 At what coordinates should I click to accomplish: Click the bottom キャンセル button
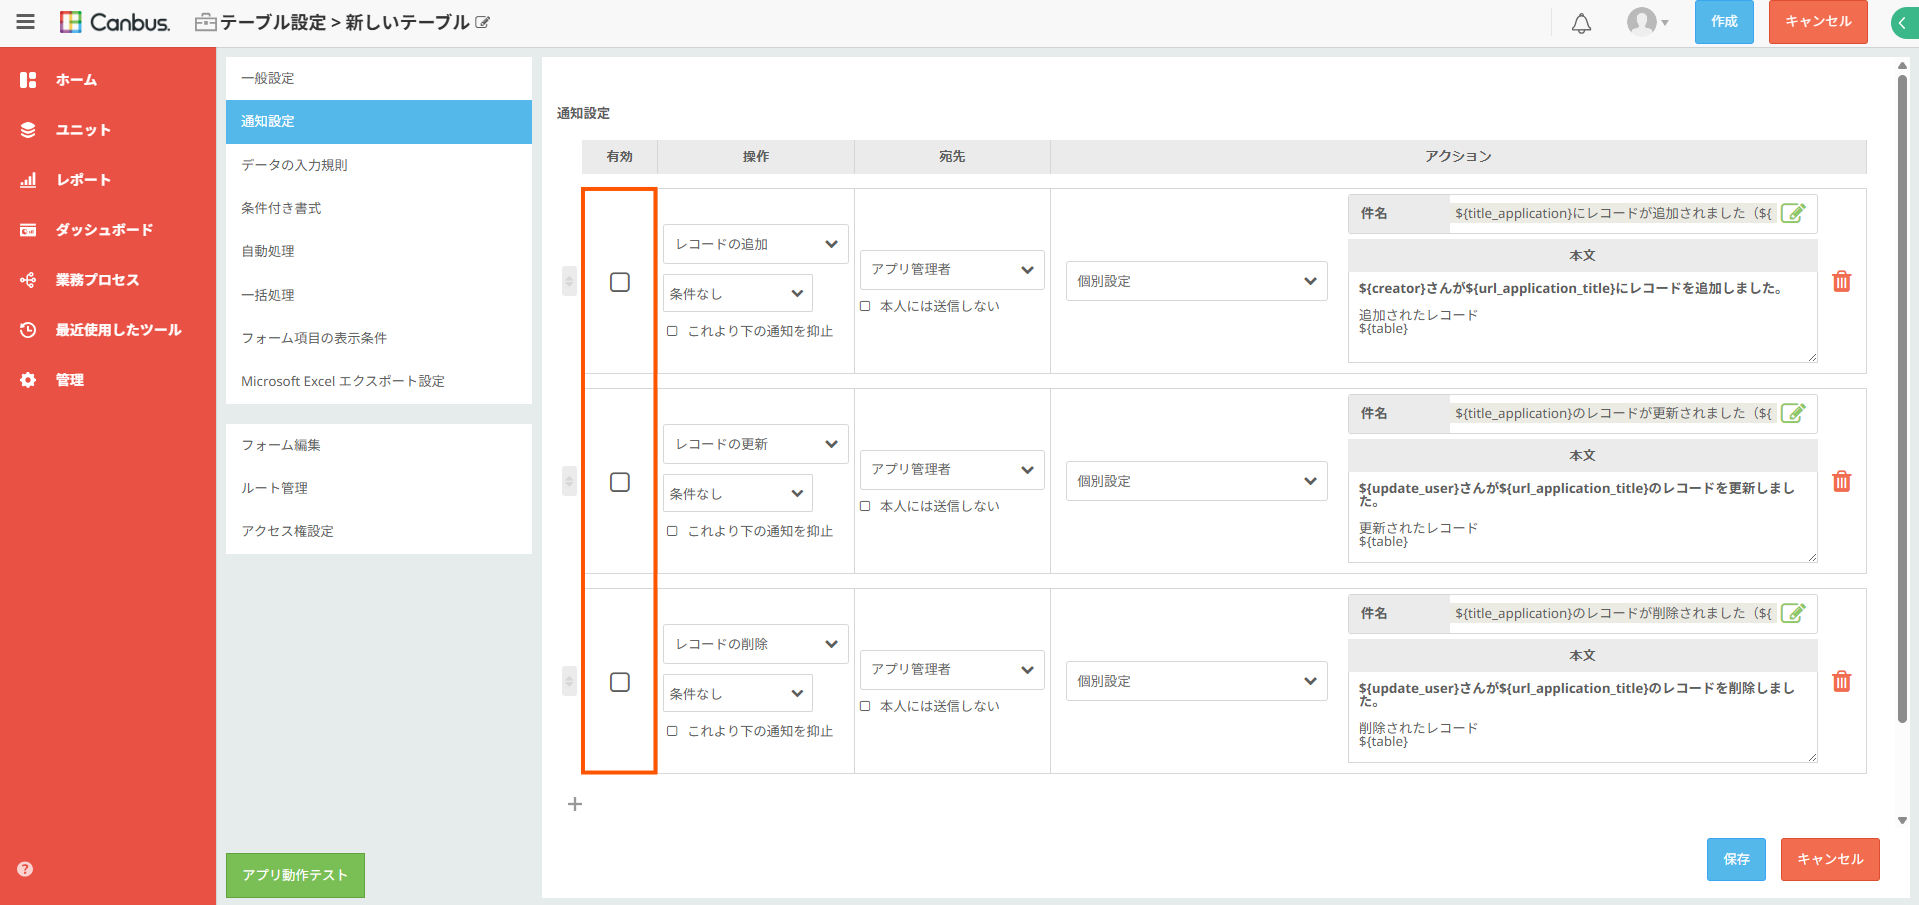1830,859
